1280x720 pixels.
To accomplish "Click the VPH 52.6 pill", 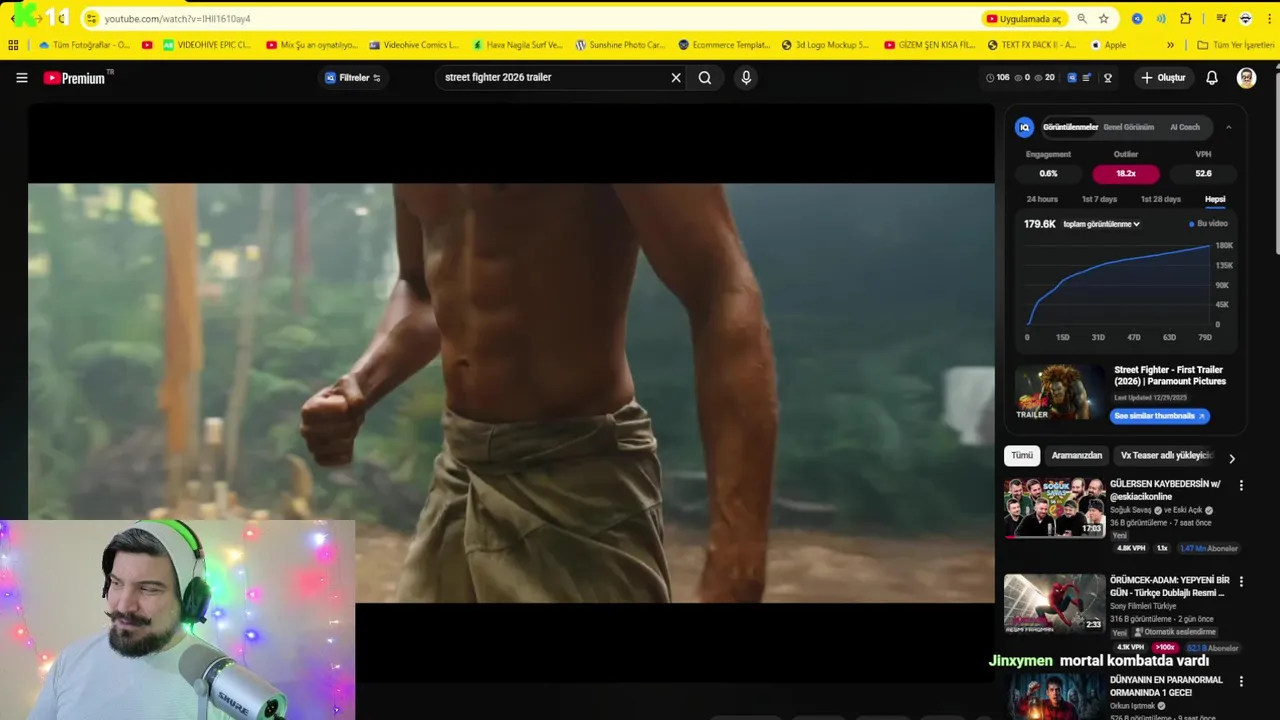I will [x=1203, y=174].
